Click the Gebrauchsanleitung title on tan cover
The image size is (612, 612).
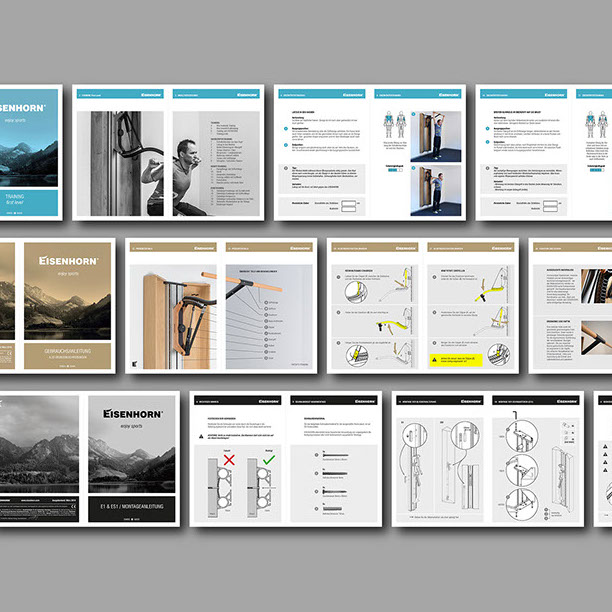coord(68,352)
